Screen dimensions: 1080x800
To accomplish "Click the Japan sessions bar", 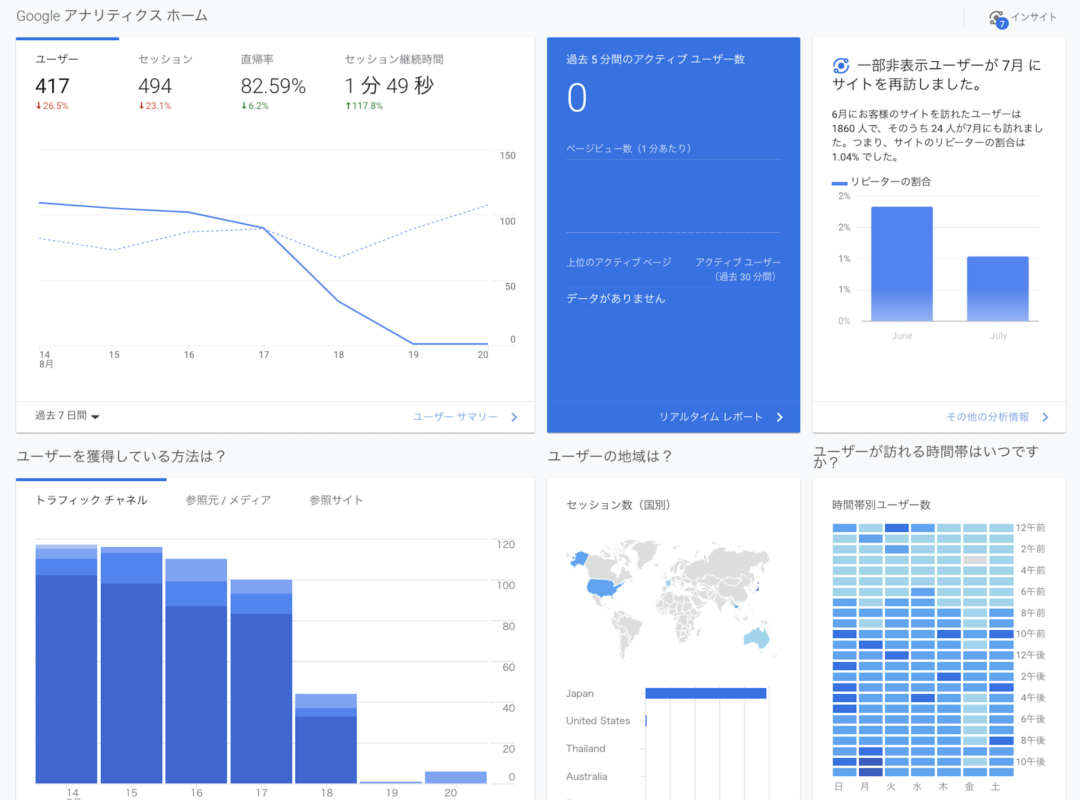I will tap(705, 693).
